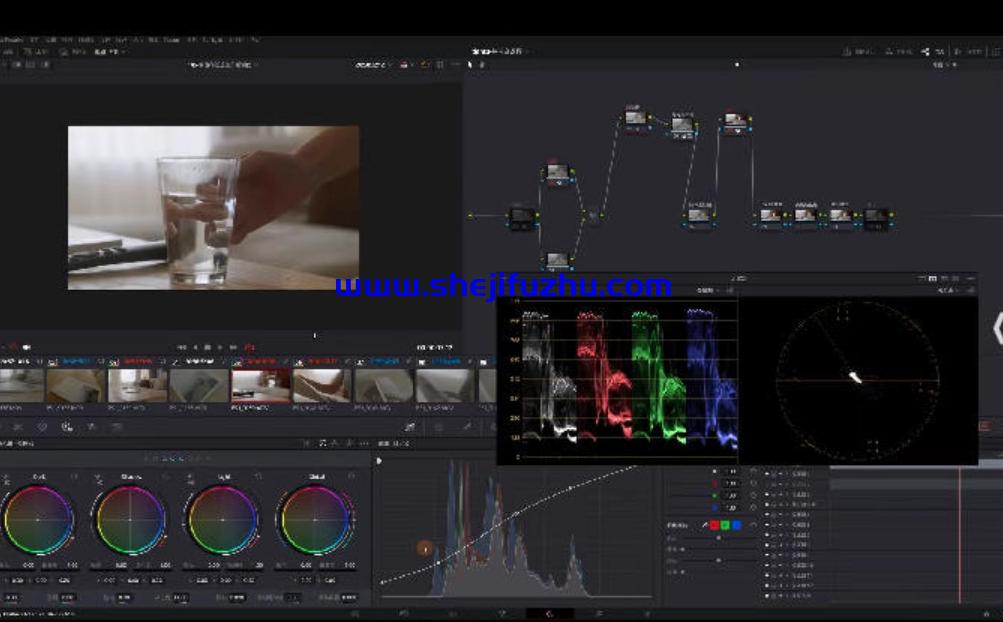1003x622 pixels.
Task: Click the red keyframe playhead line
Action: 960,534
